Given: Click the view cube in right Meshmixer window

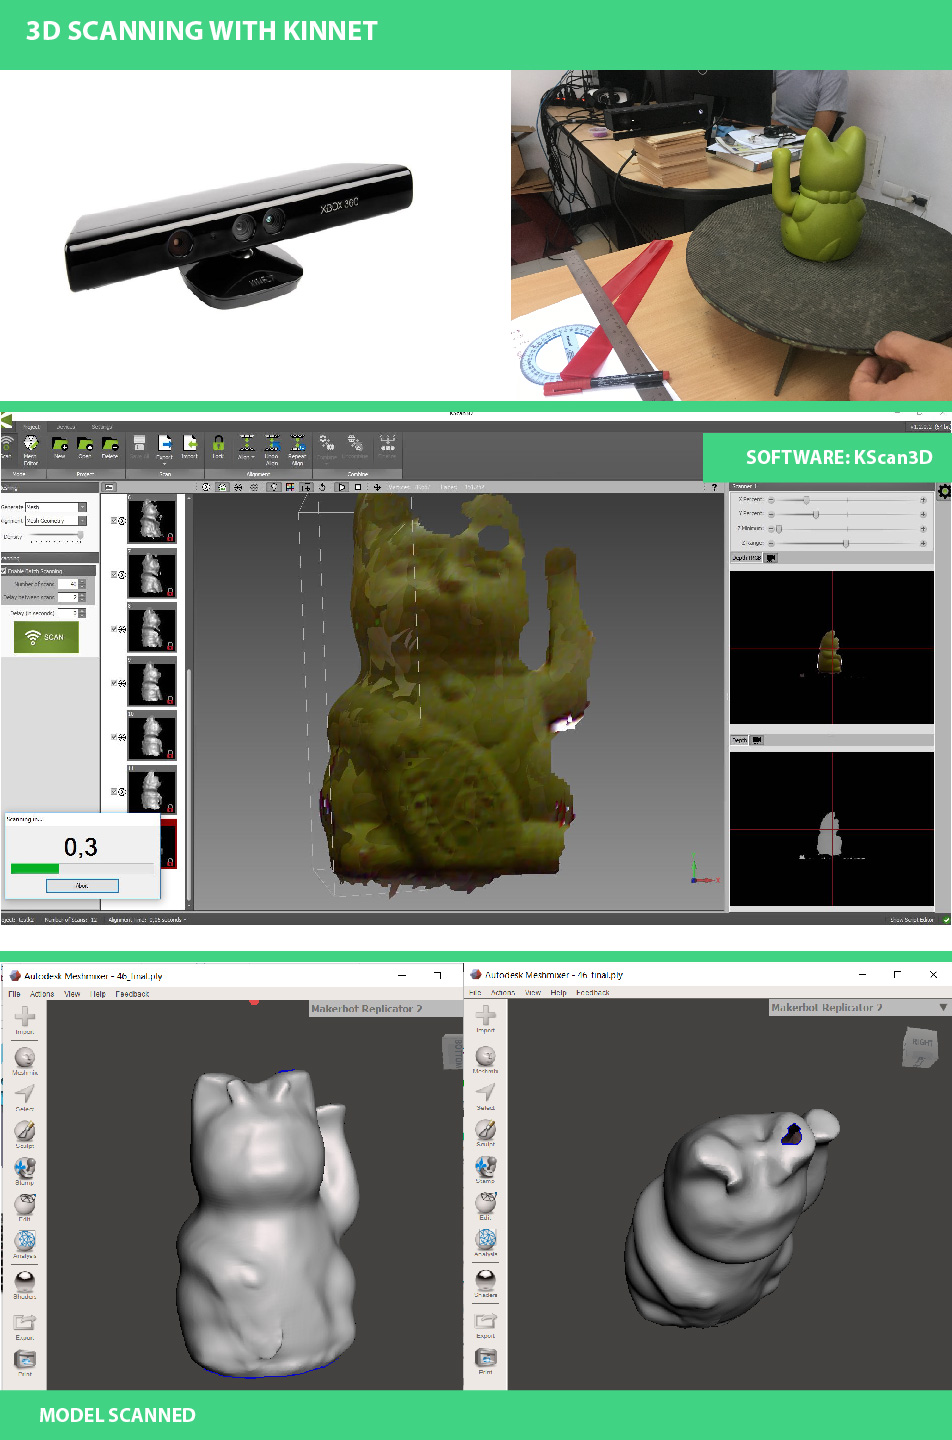Looking at the screenshot, I should tap(920, 1045).
